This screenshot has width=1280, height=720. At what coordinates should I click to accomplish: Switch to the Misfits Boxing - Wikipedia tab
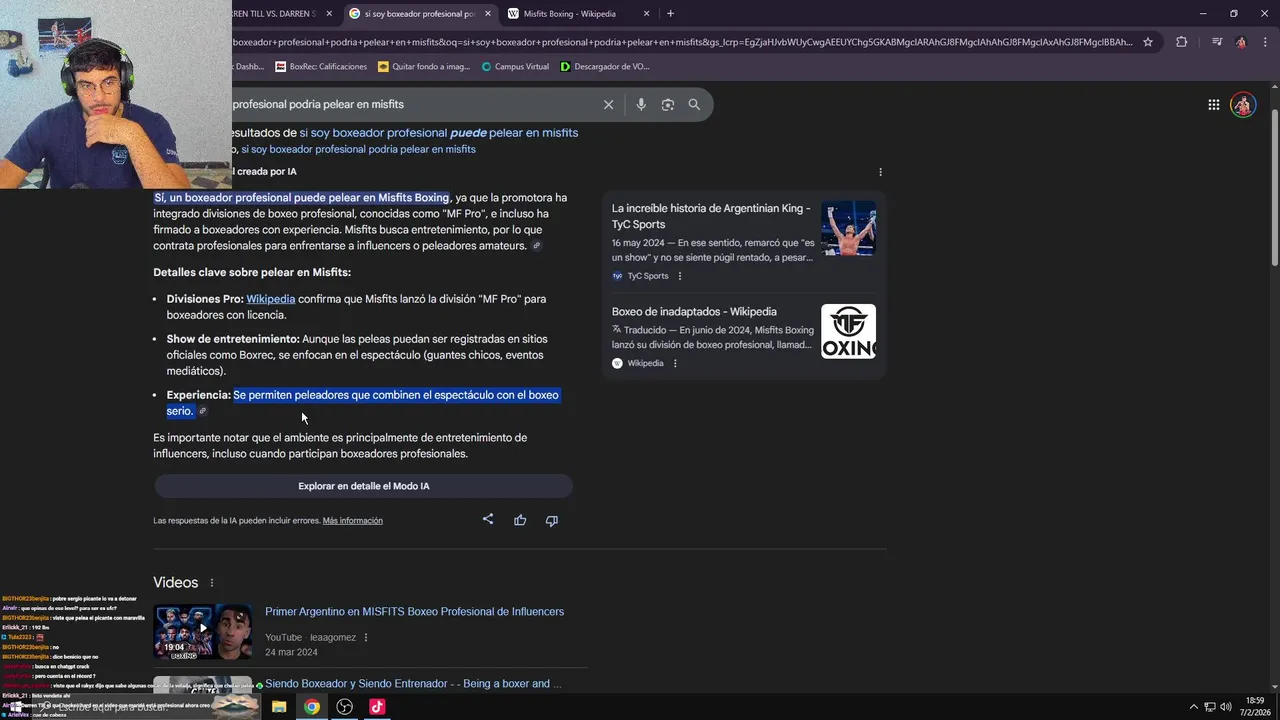click(570, 14)
